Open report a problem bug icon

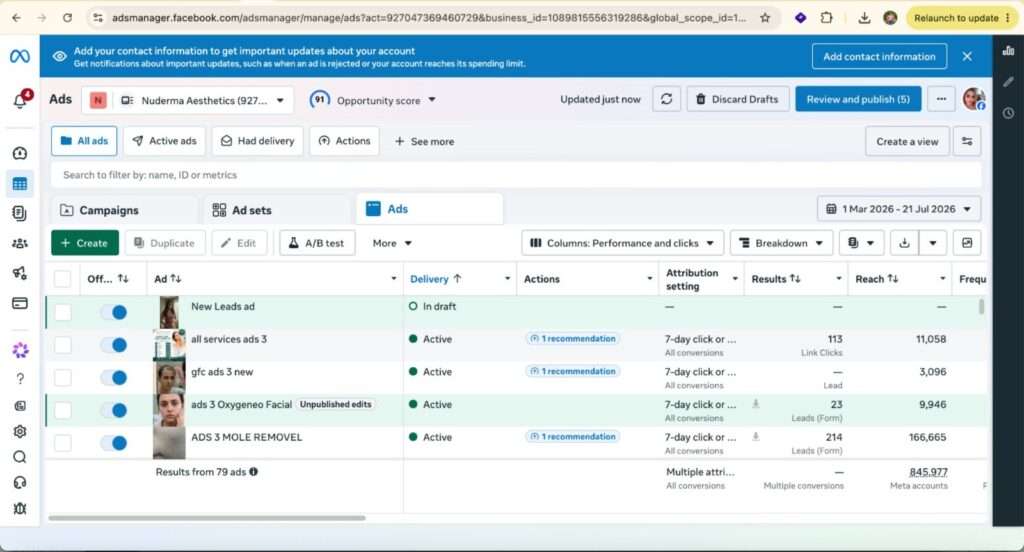click(20, 508)
